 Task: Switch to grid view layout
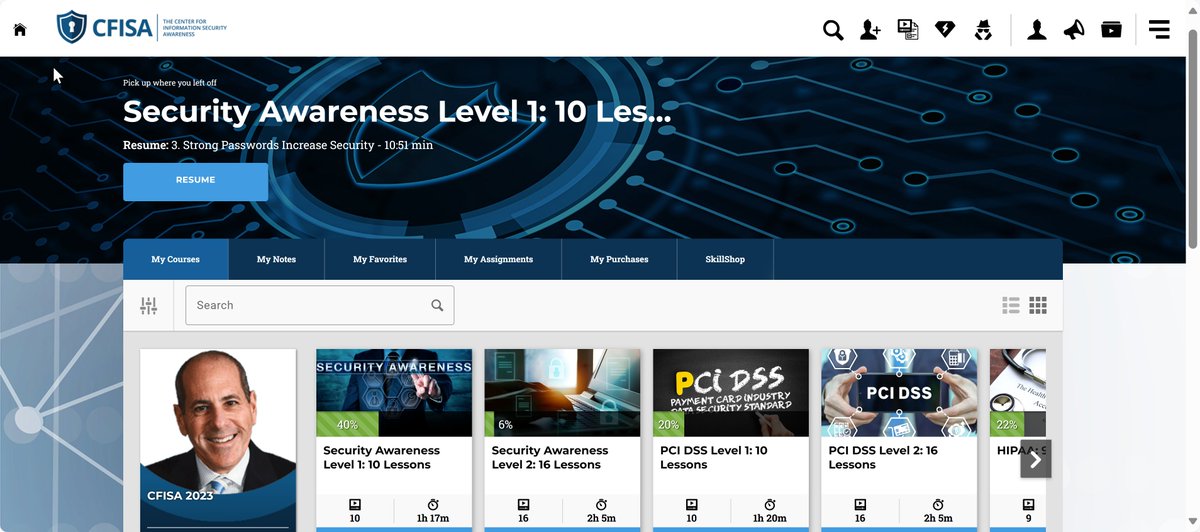click(x=1038, y=305)
